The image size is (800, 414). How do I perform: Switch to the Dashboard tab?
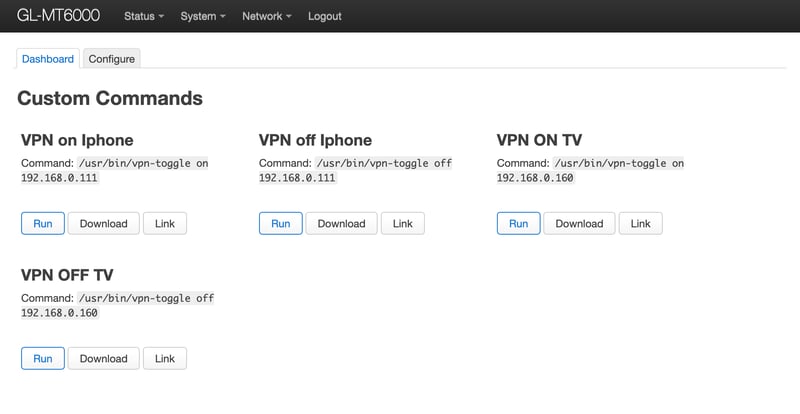[48, 59]
